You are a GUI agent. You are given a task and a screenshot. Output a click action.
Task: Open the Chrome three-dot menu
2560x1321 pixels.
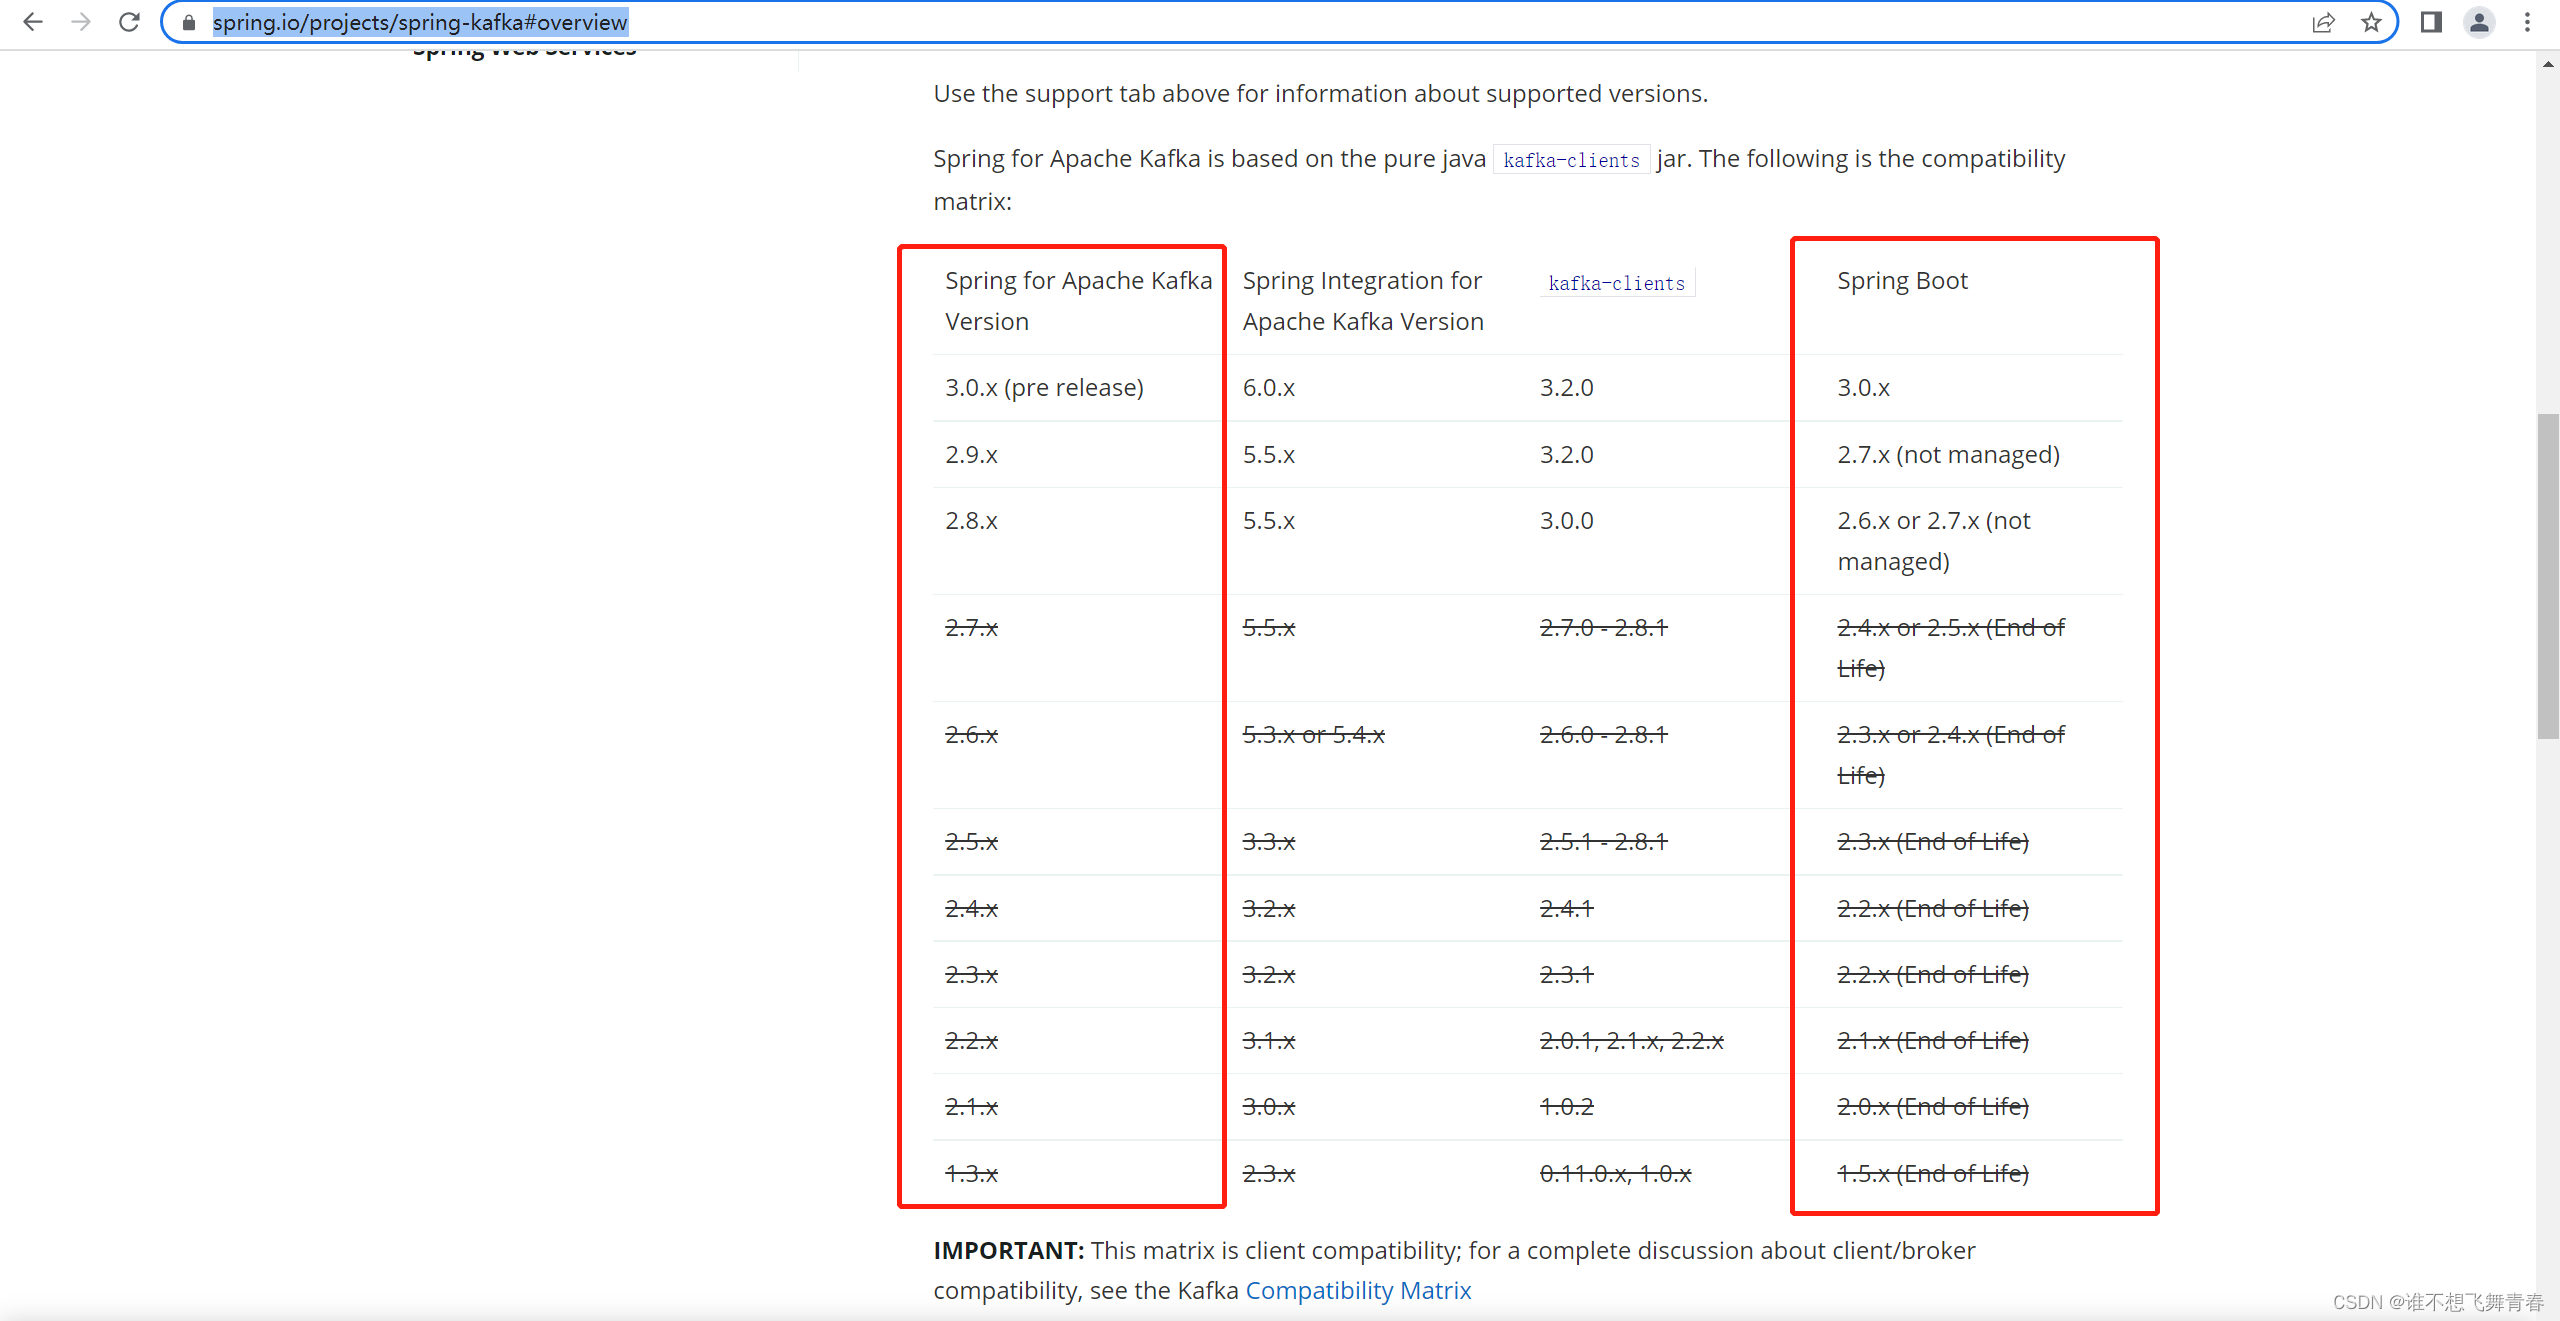[x=2527, y=22]
